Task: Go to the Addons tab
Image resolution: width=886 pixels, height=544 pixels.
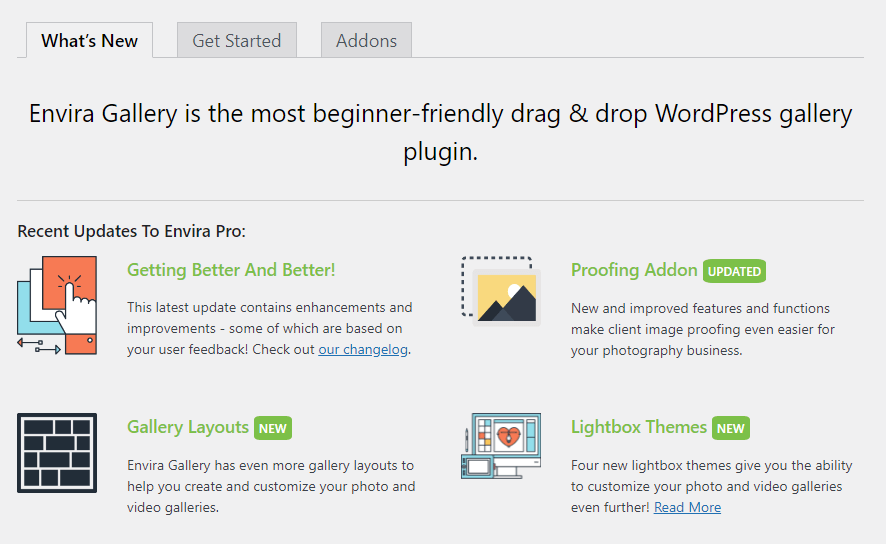Action: (366, 41)
